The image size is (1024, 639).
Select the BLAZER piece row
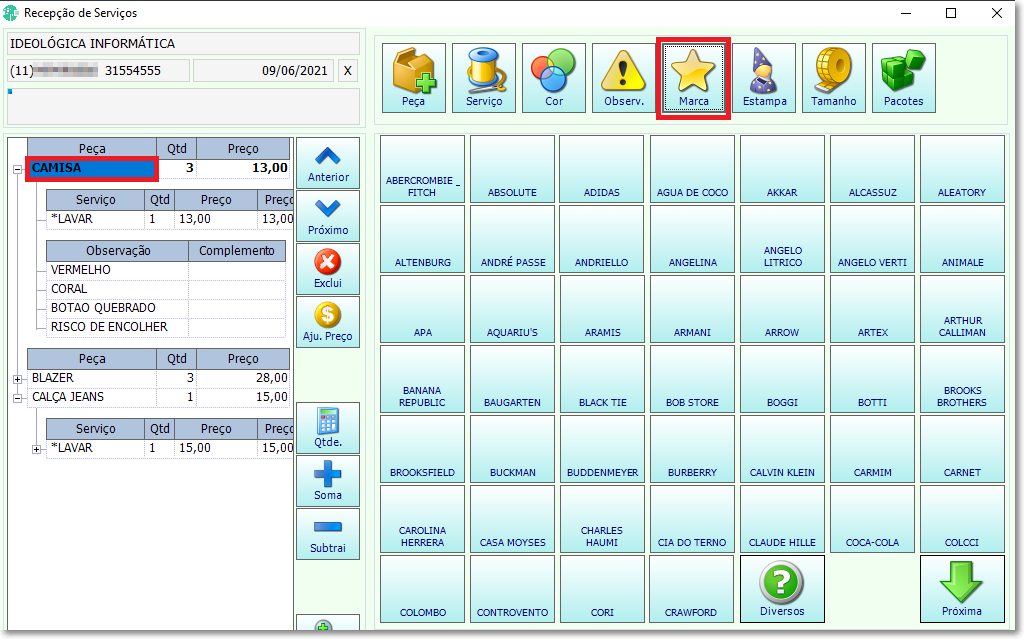click(x=158, y=378)
